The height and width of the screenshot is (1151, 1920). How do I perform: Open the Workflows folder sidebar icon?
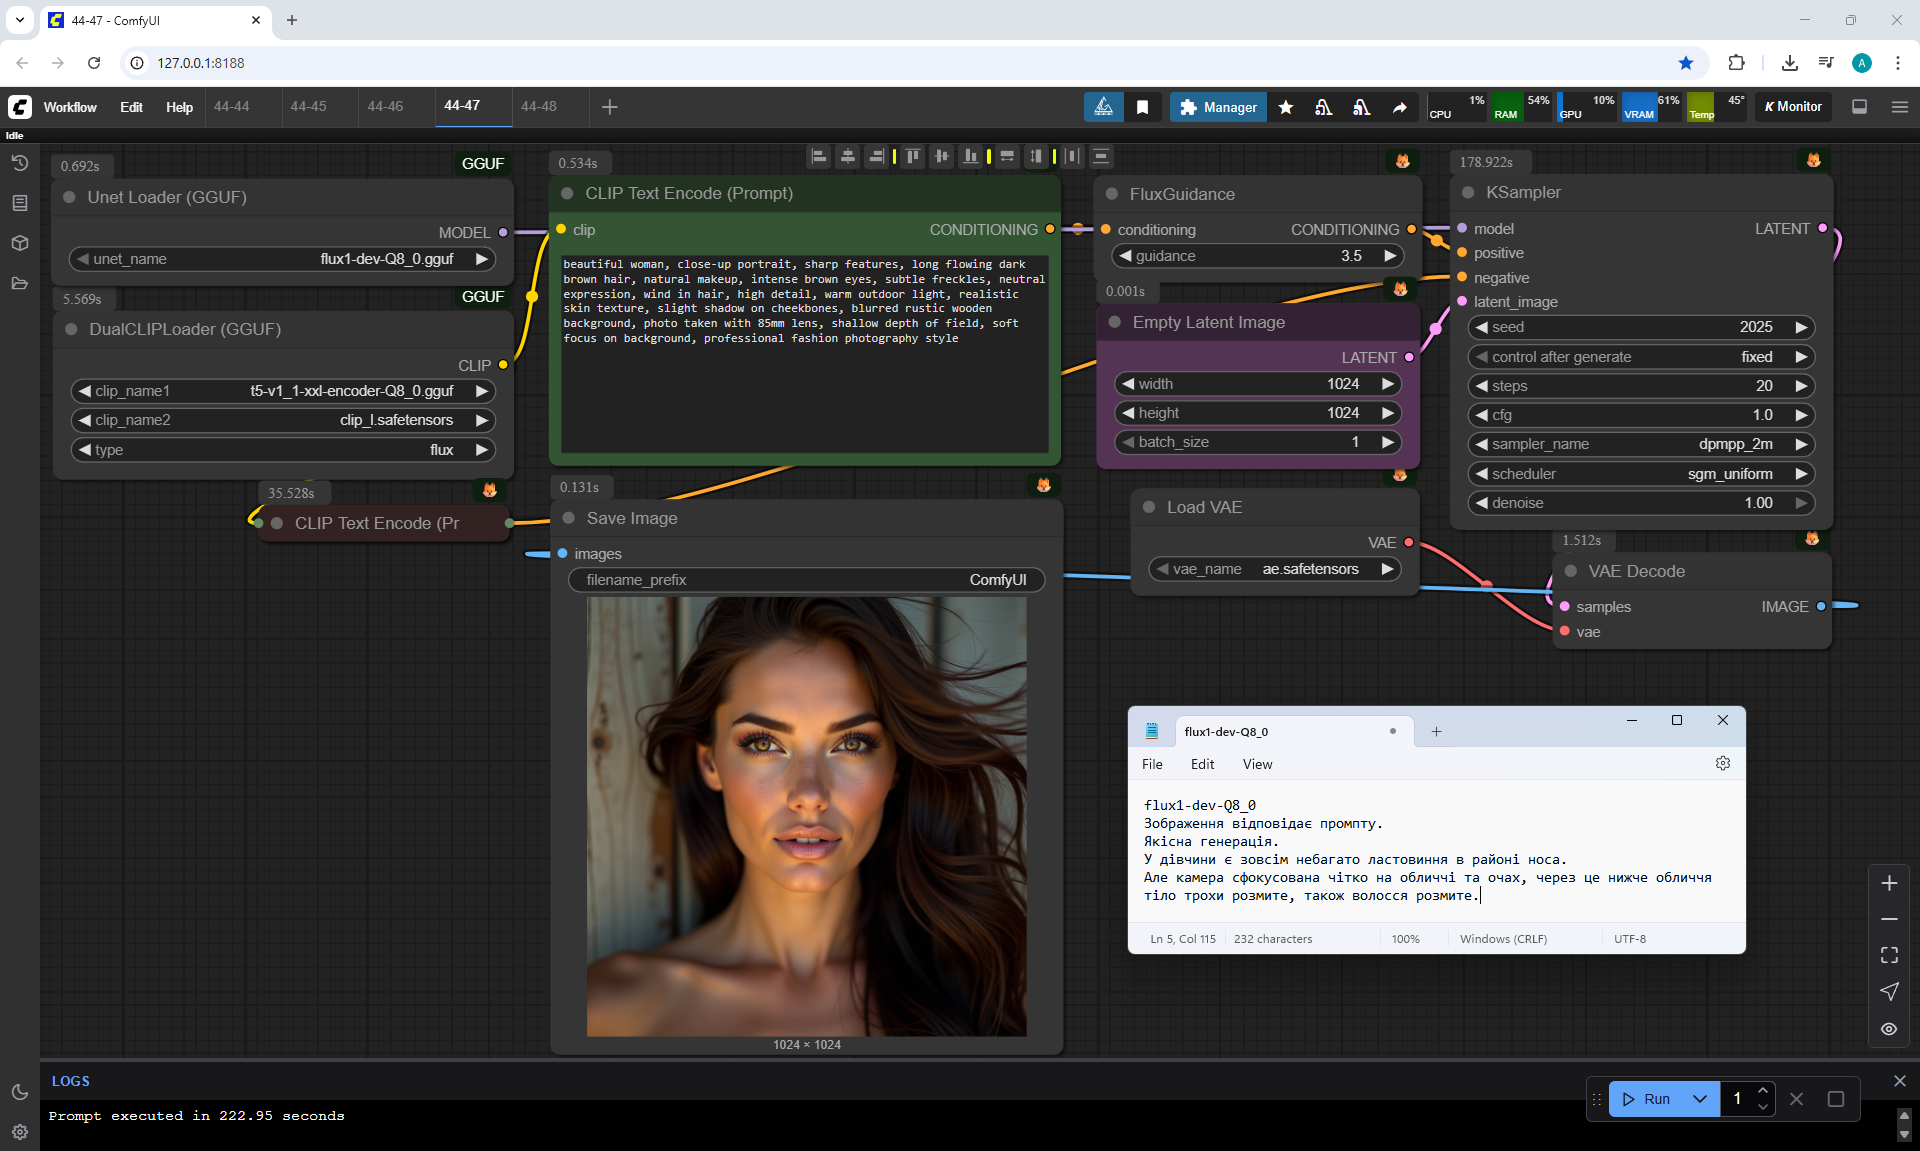(19, 283)
